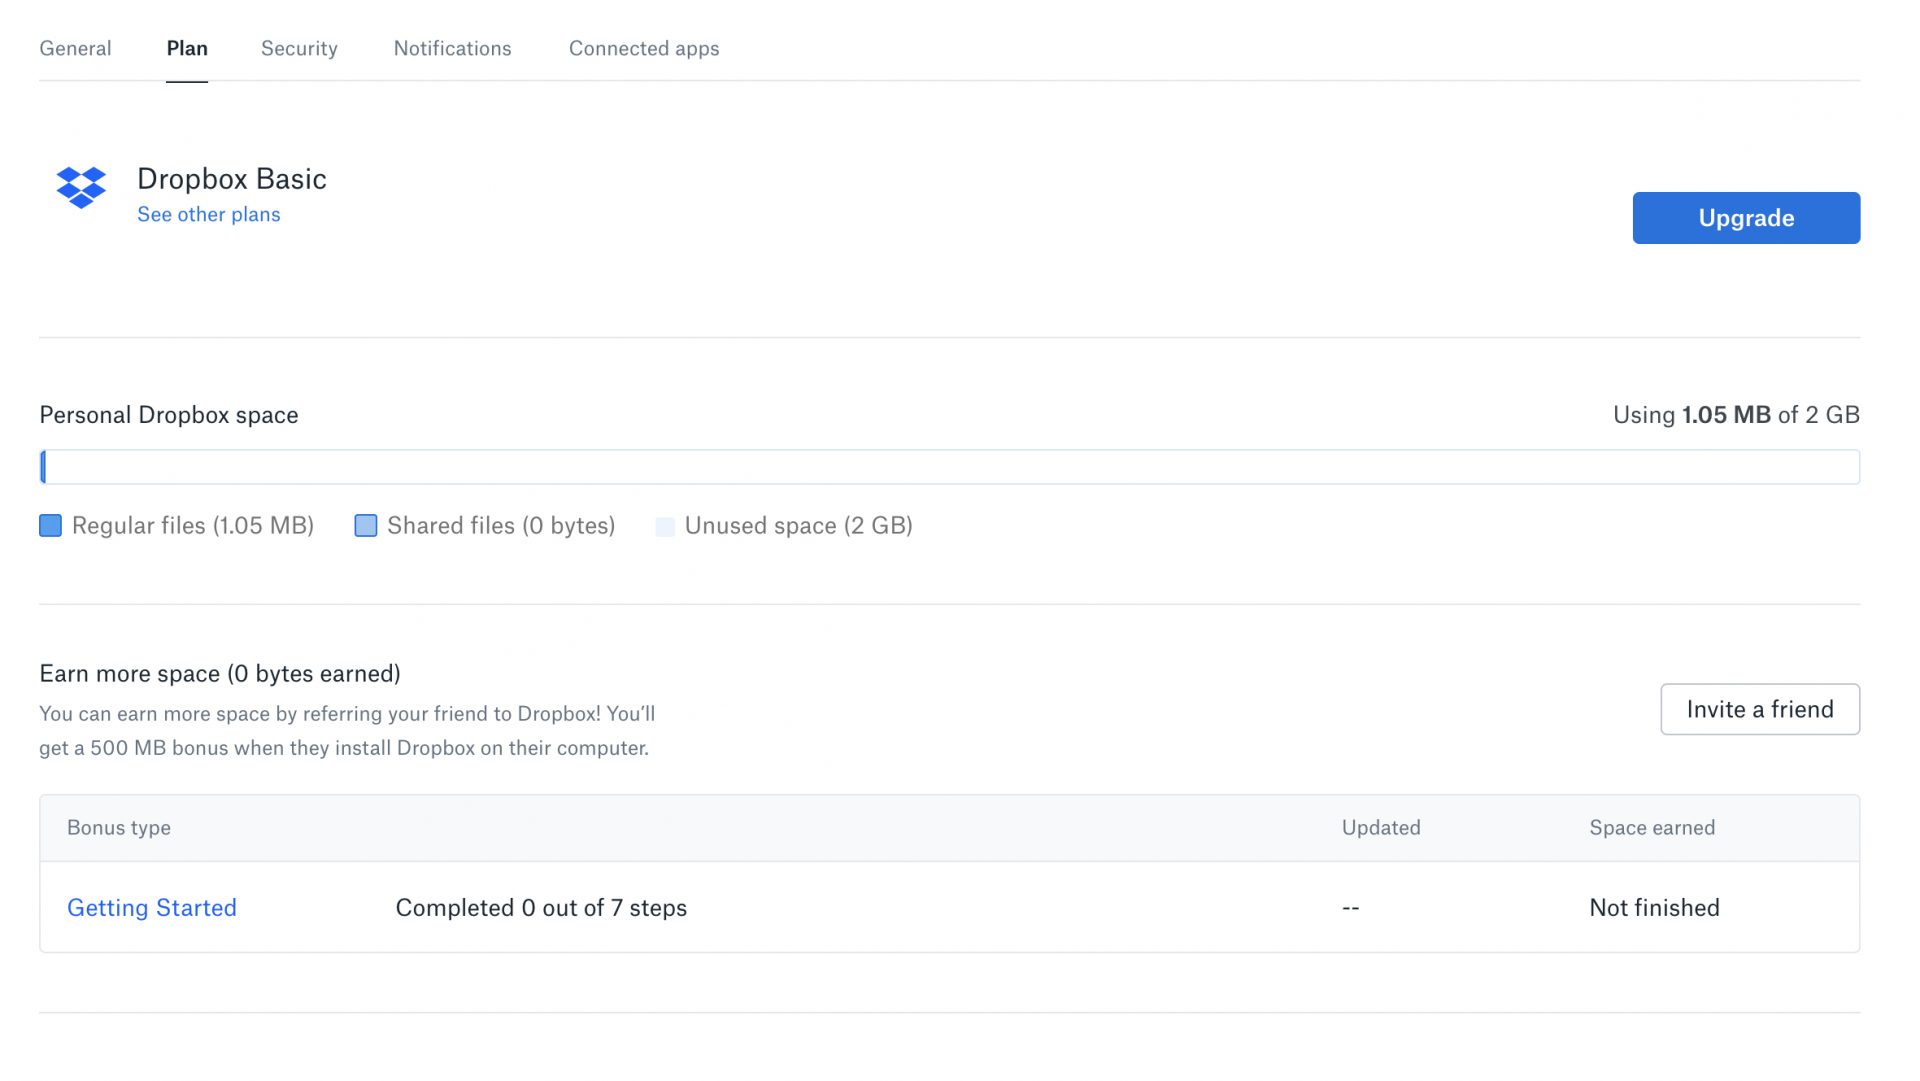Click the Bonus type column header
Image resolution: width=1920 pixels, height=1081 pixels.
(x=119, y=828)
